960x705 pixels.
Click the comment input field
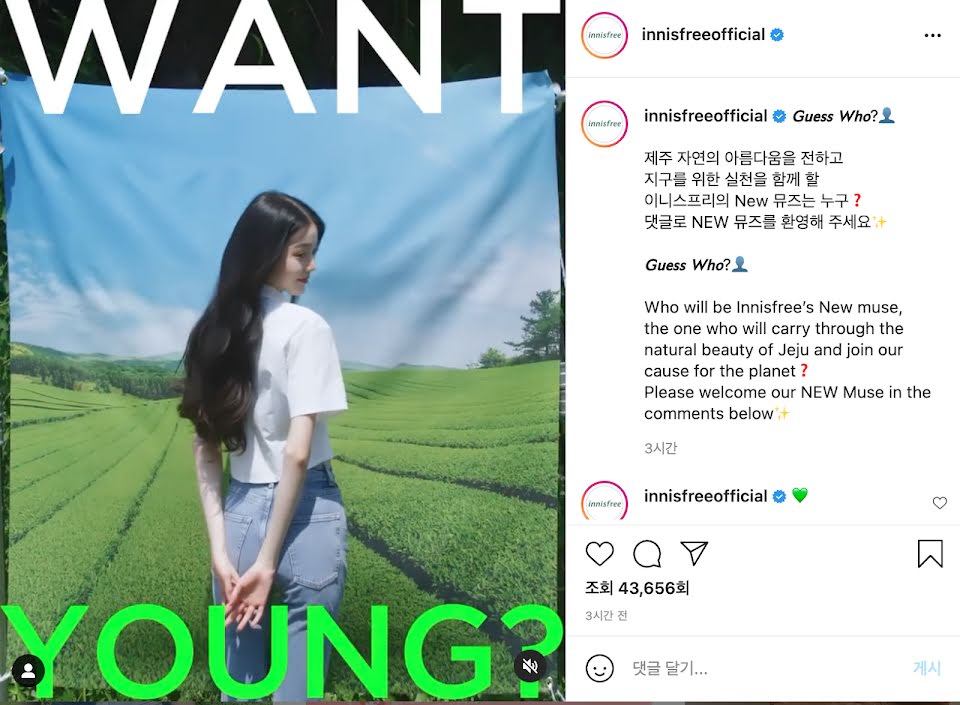(x=765, y=668)
